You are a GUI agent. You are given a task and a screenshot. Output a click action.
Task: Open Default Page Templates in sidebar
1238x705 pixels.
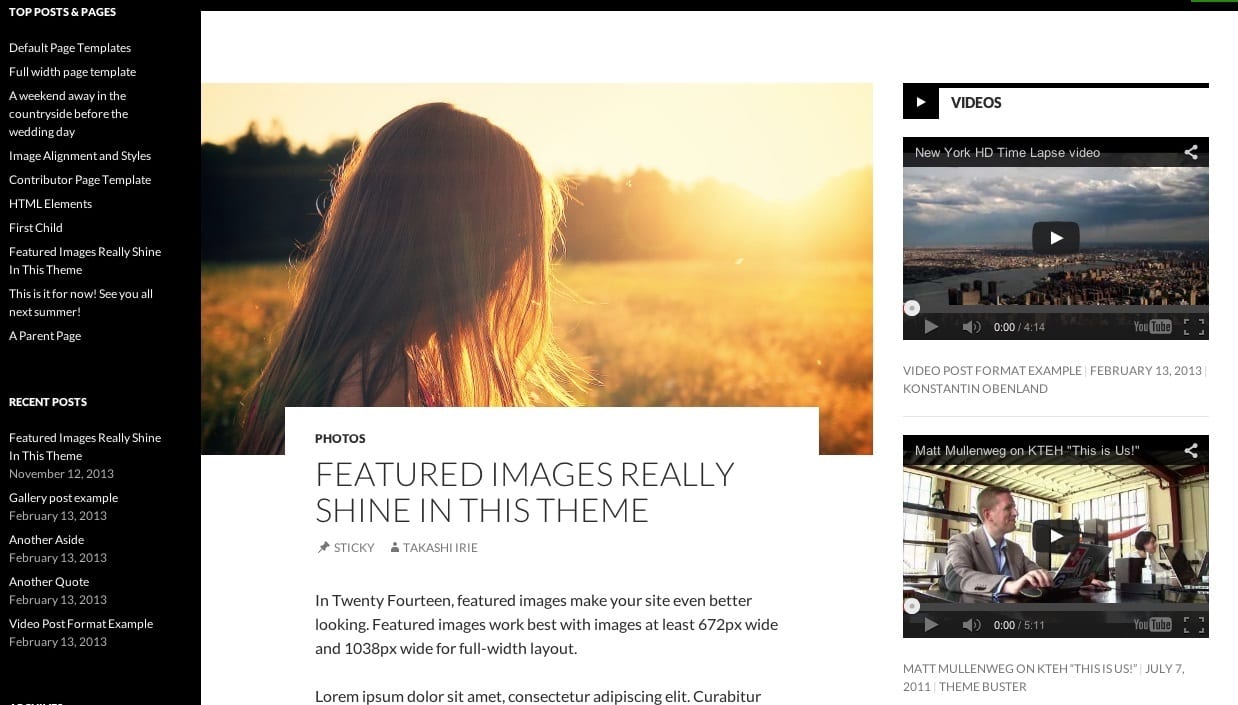point(70,48)
